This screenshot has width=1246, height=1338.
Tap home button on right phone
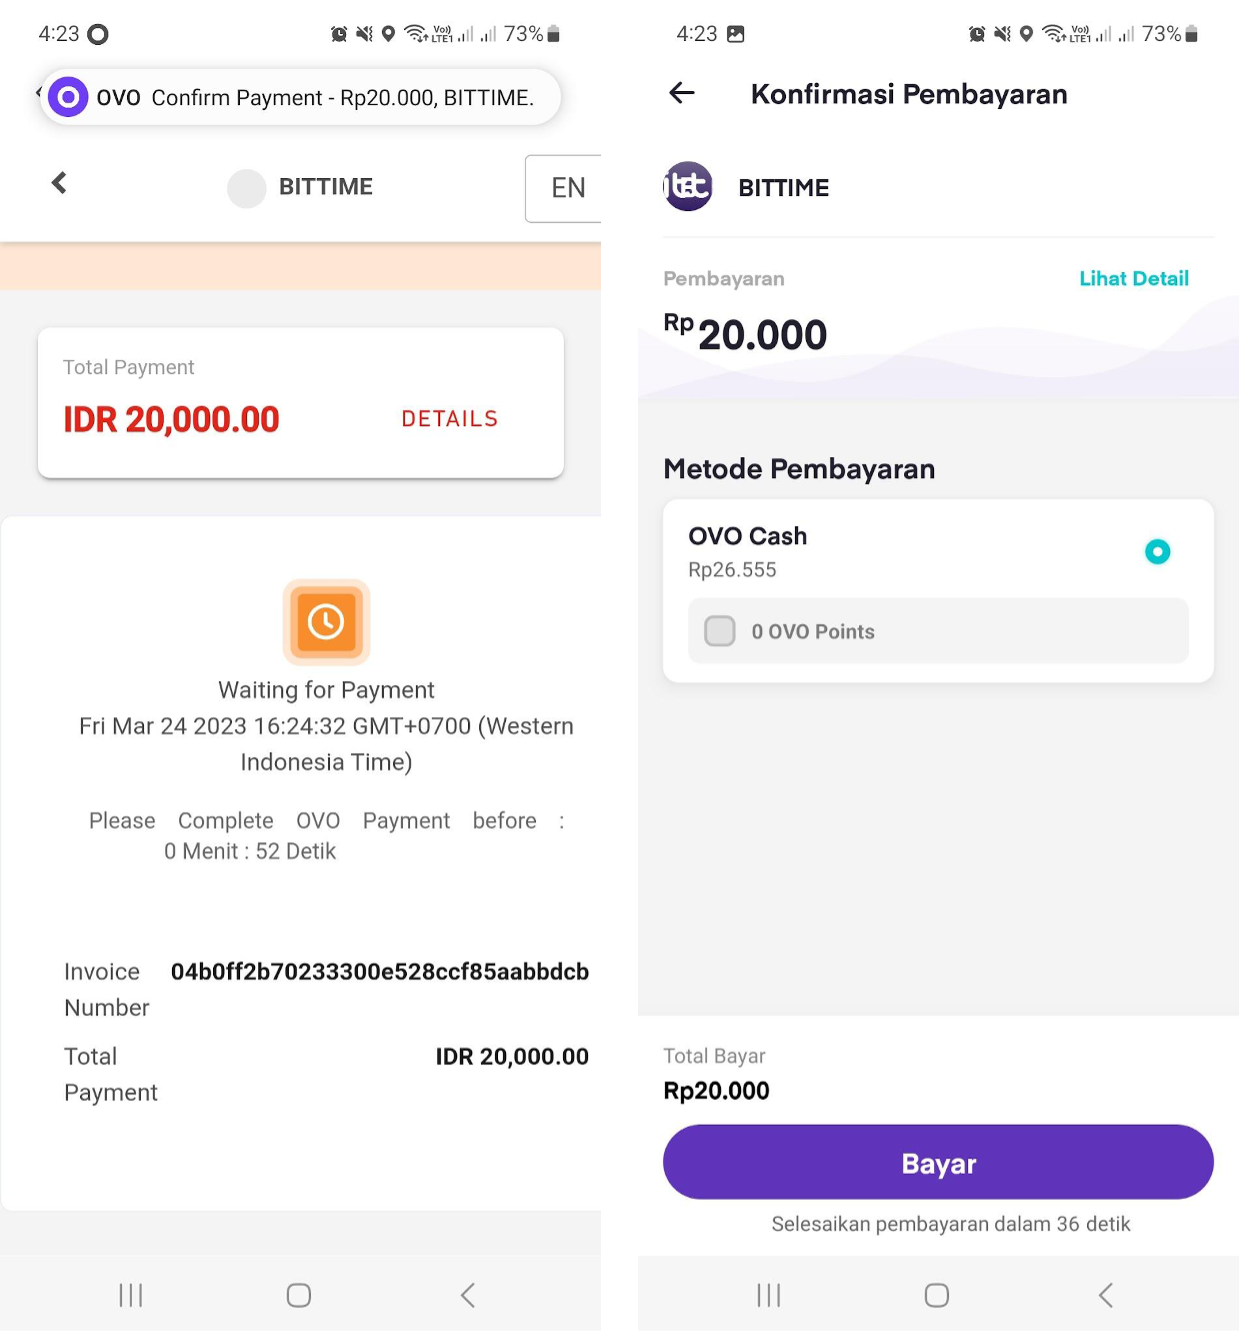(x=937, y=1295)
